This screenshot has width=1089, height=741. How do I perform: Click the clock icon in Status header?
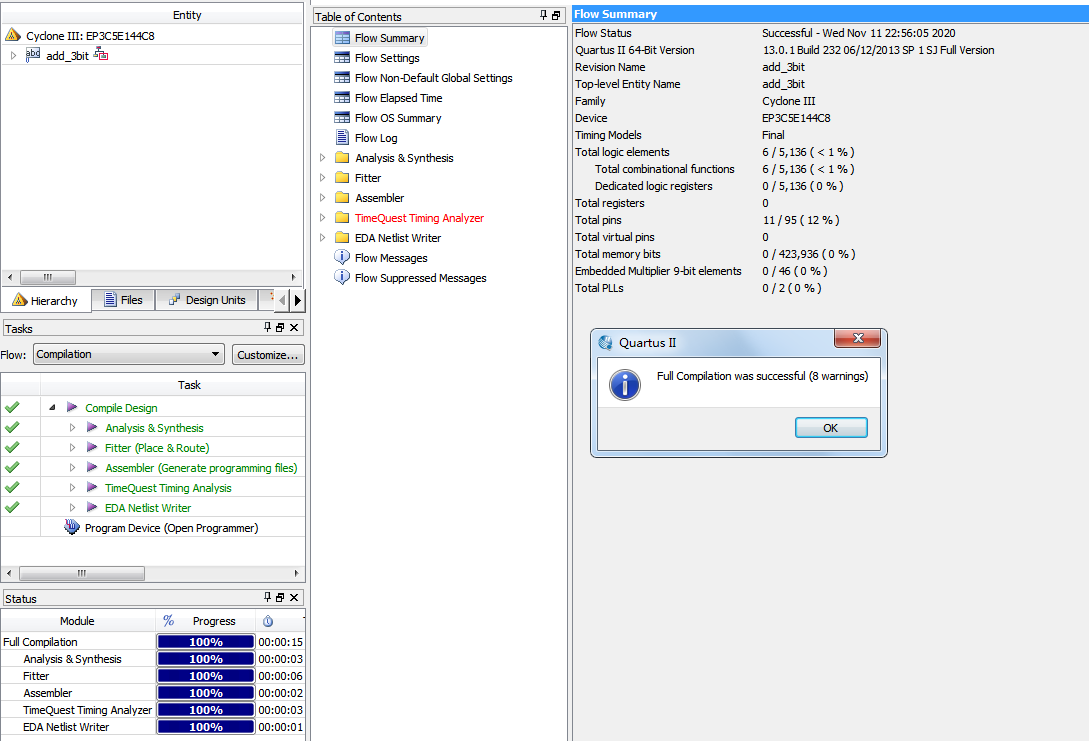[268, 621]
